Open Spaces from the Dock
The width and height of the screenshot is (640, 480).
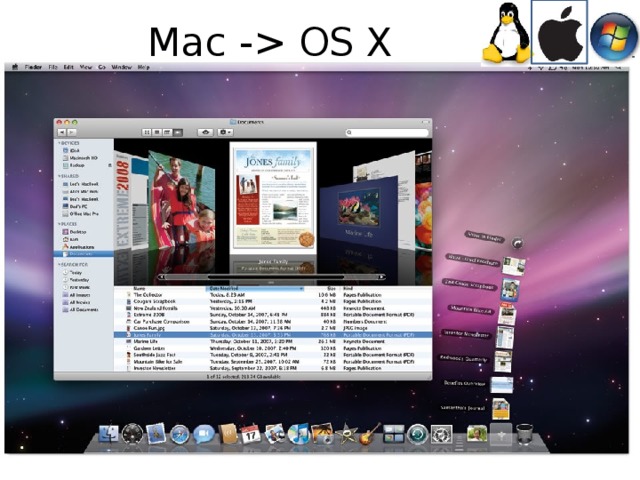pos(394,434)
